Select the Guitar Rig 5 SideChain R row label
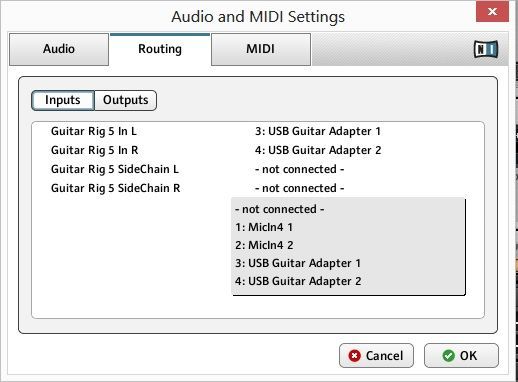Image resolution: width=518 pixels, height=382 pixels. point(116,188)
